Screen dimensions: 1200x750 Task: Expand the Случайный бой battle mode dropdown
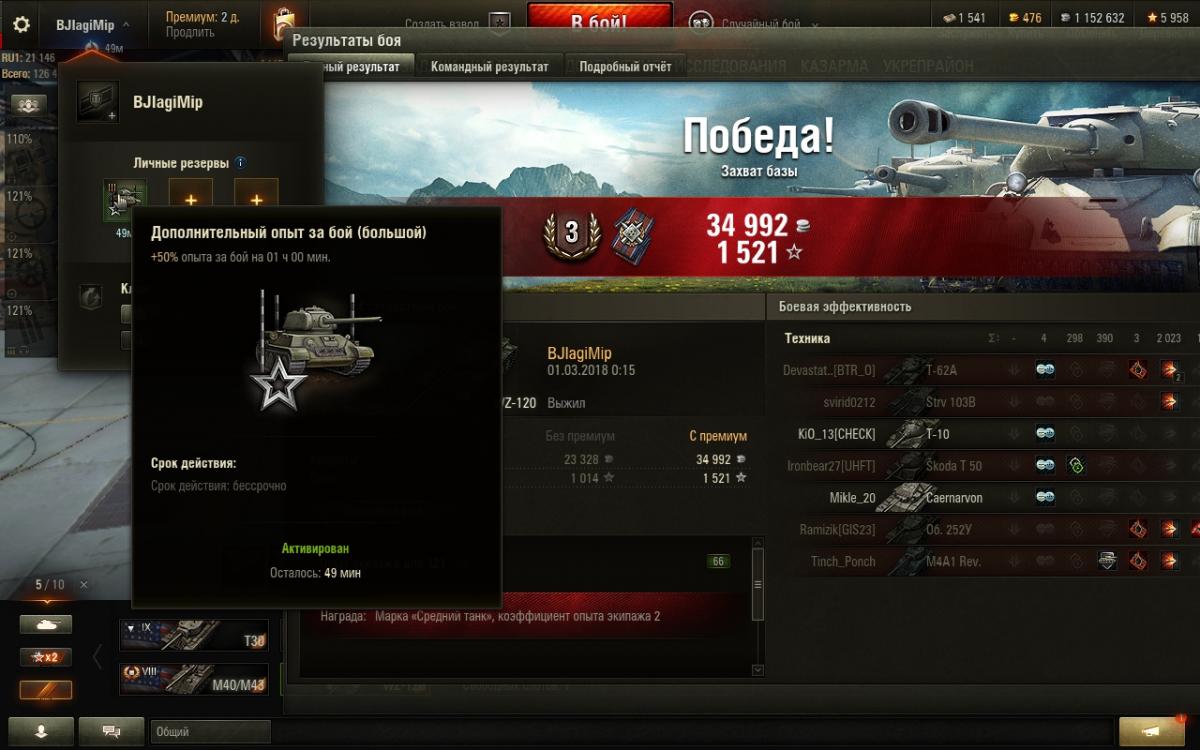coord(813,24)
